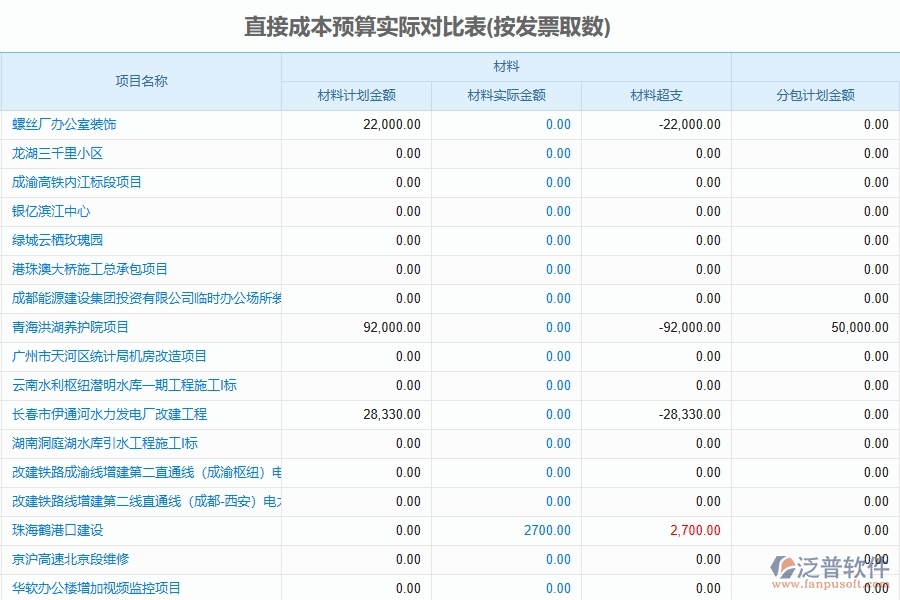The height and width of the screenshot is (600, 900).
Task: Select the 项目名称 column header
Action: coord(142,81)
